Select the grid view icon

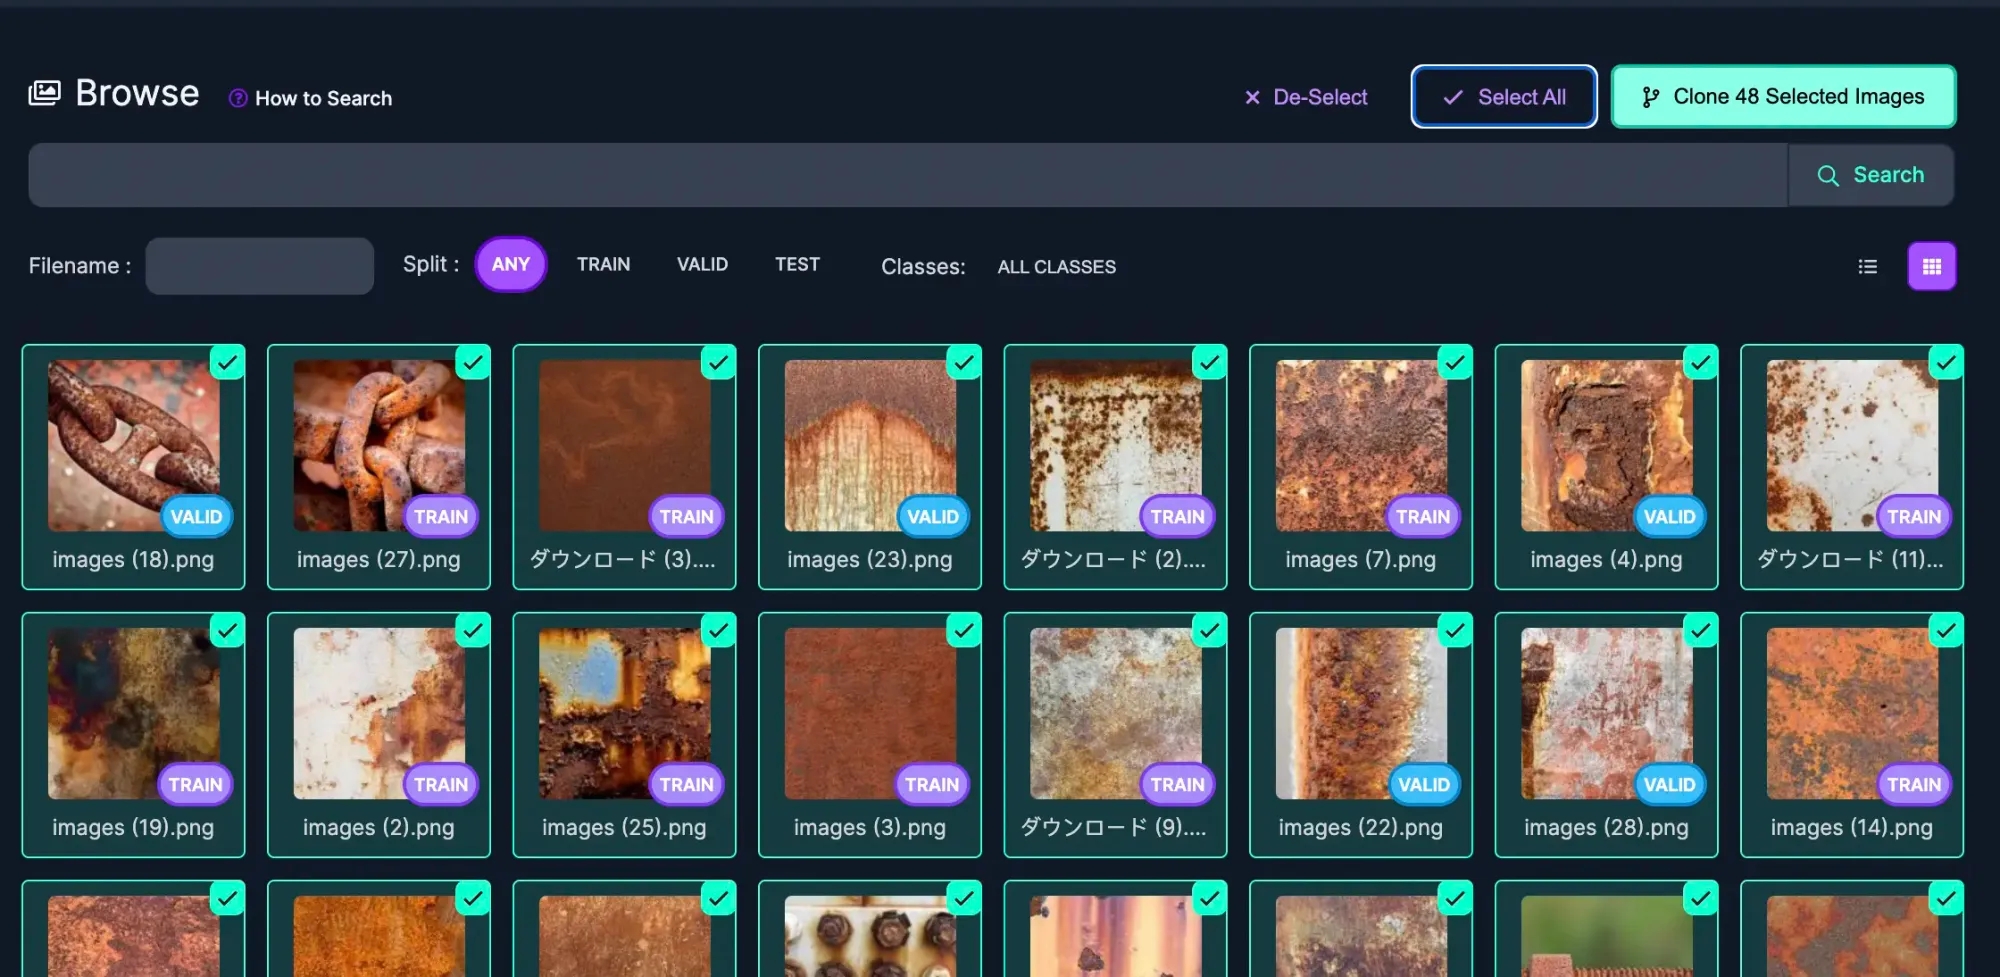[1931, 266]
